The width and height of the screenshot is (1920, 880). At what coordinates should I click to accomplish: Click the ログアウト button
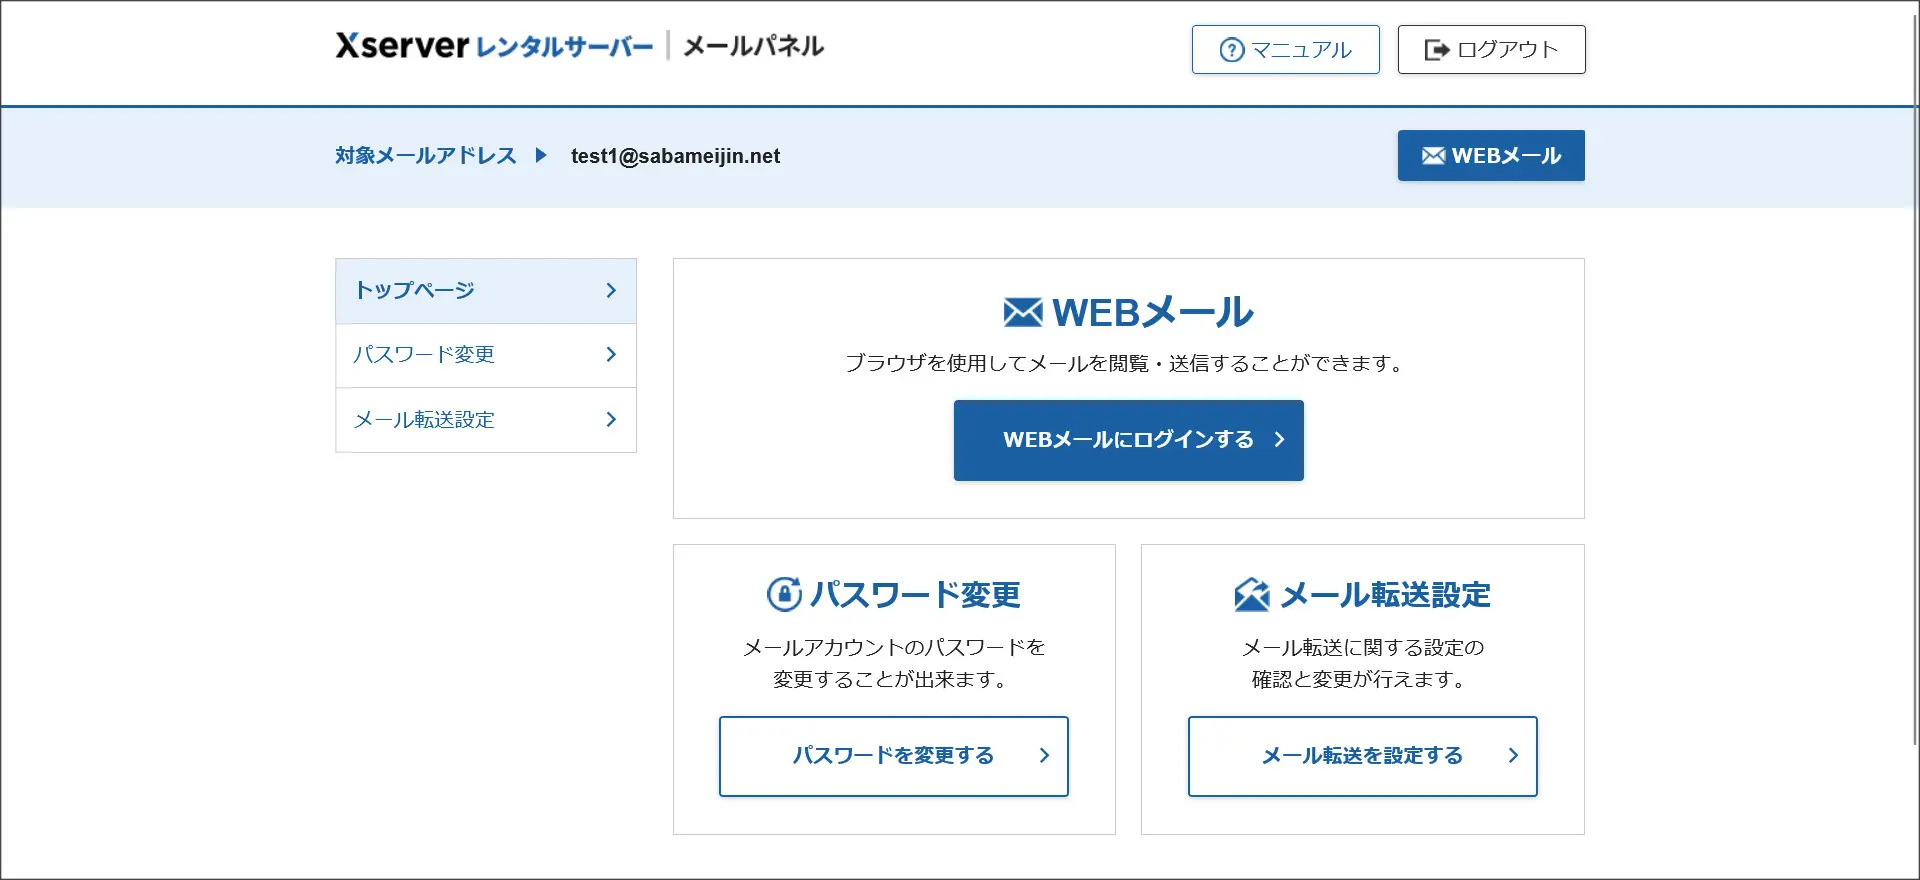click(x=1491, y=49)
